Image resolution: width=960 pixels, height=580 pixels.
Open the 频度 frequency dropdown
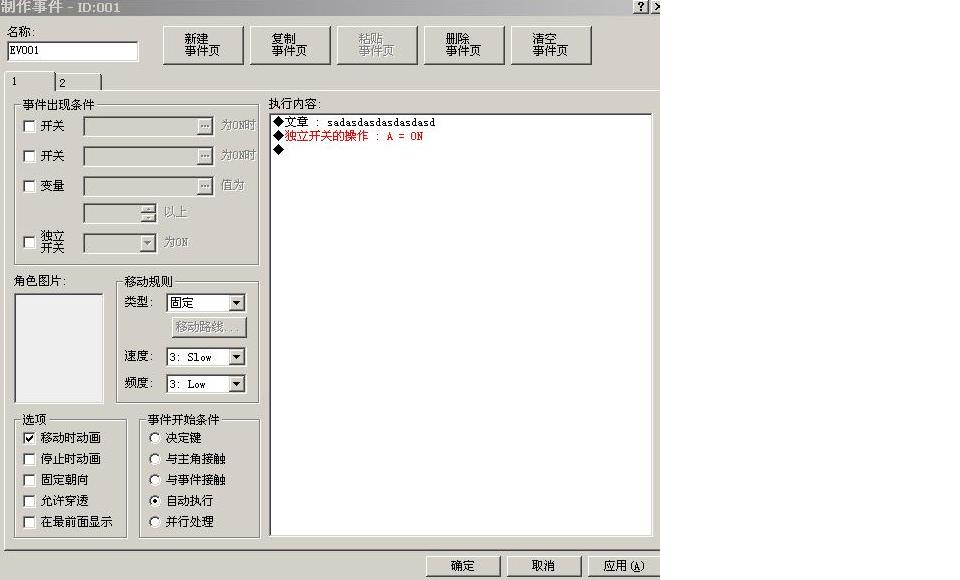tap(236, 384)
